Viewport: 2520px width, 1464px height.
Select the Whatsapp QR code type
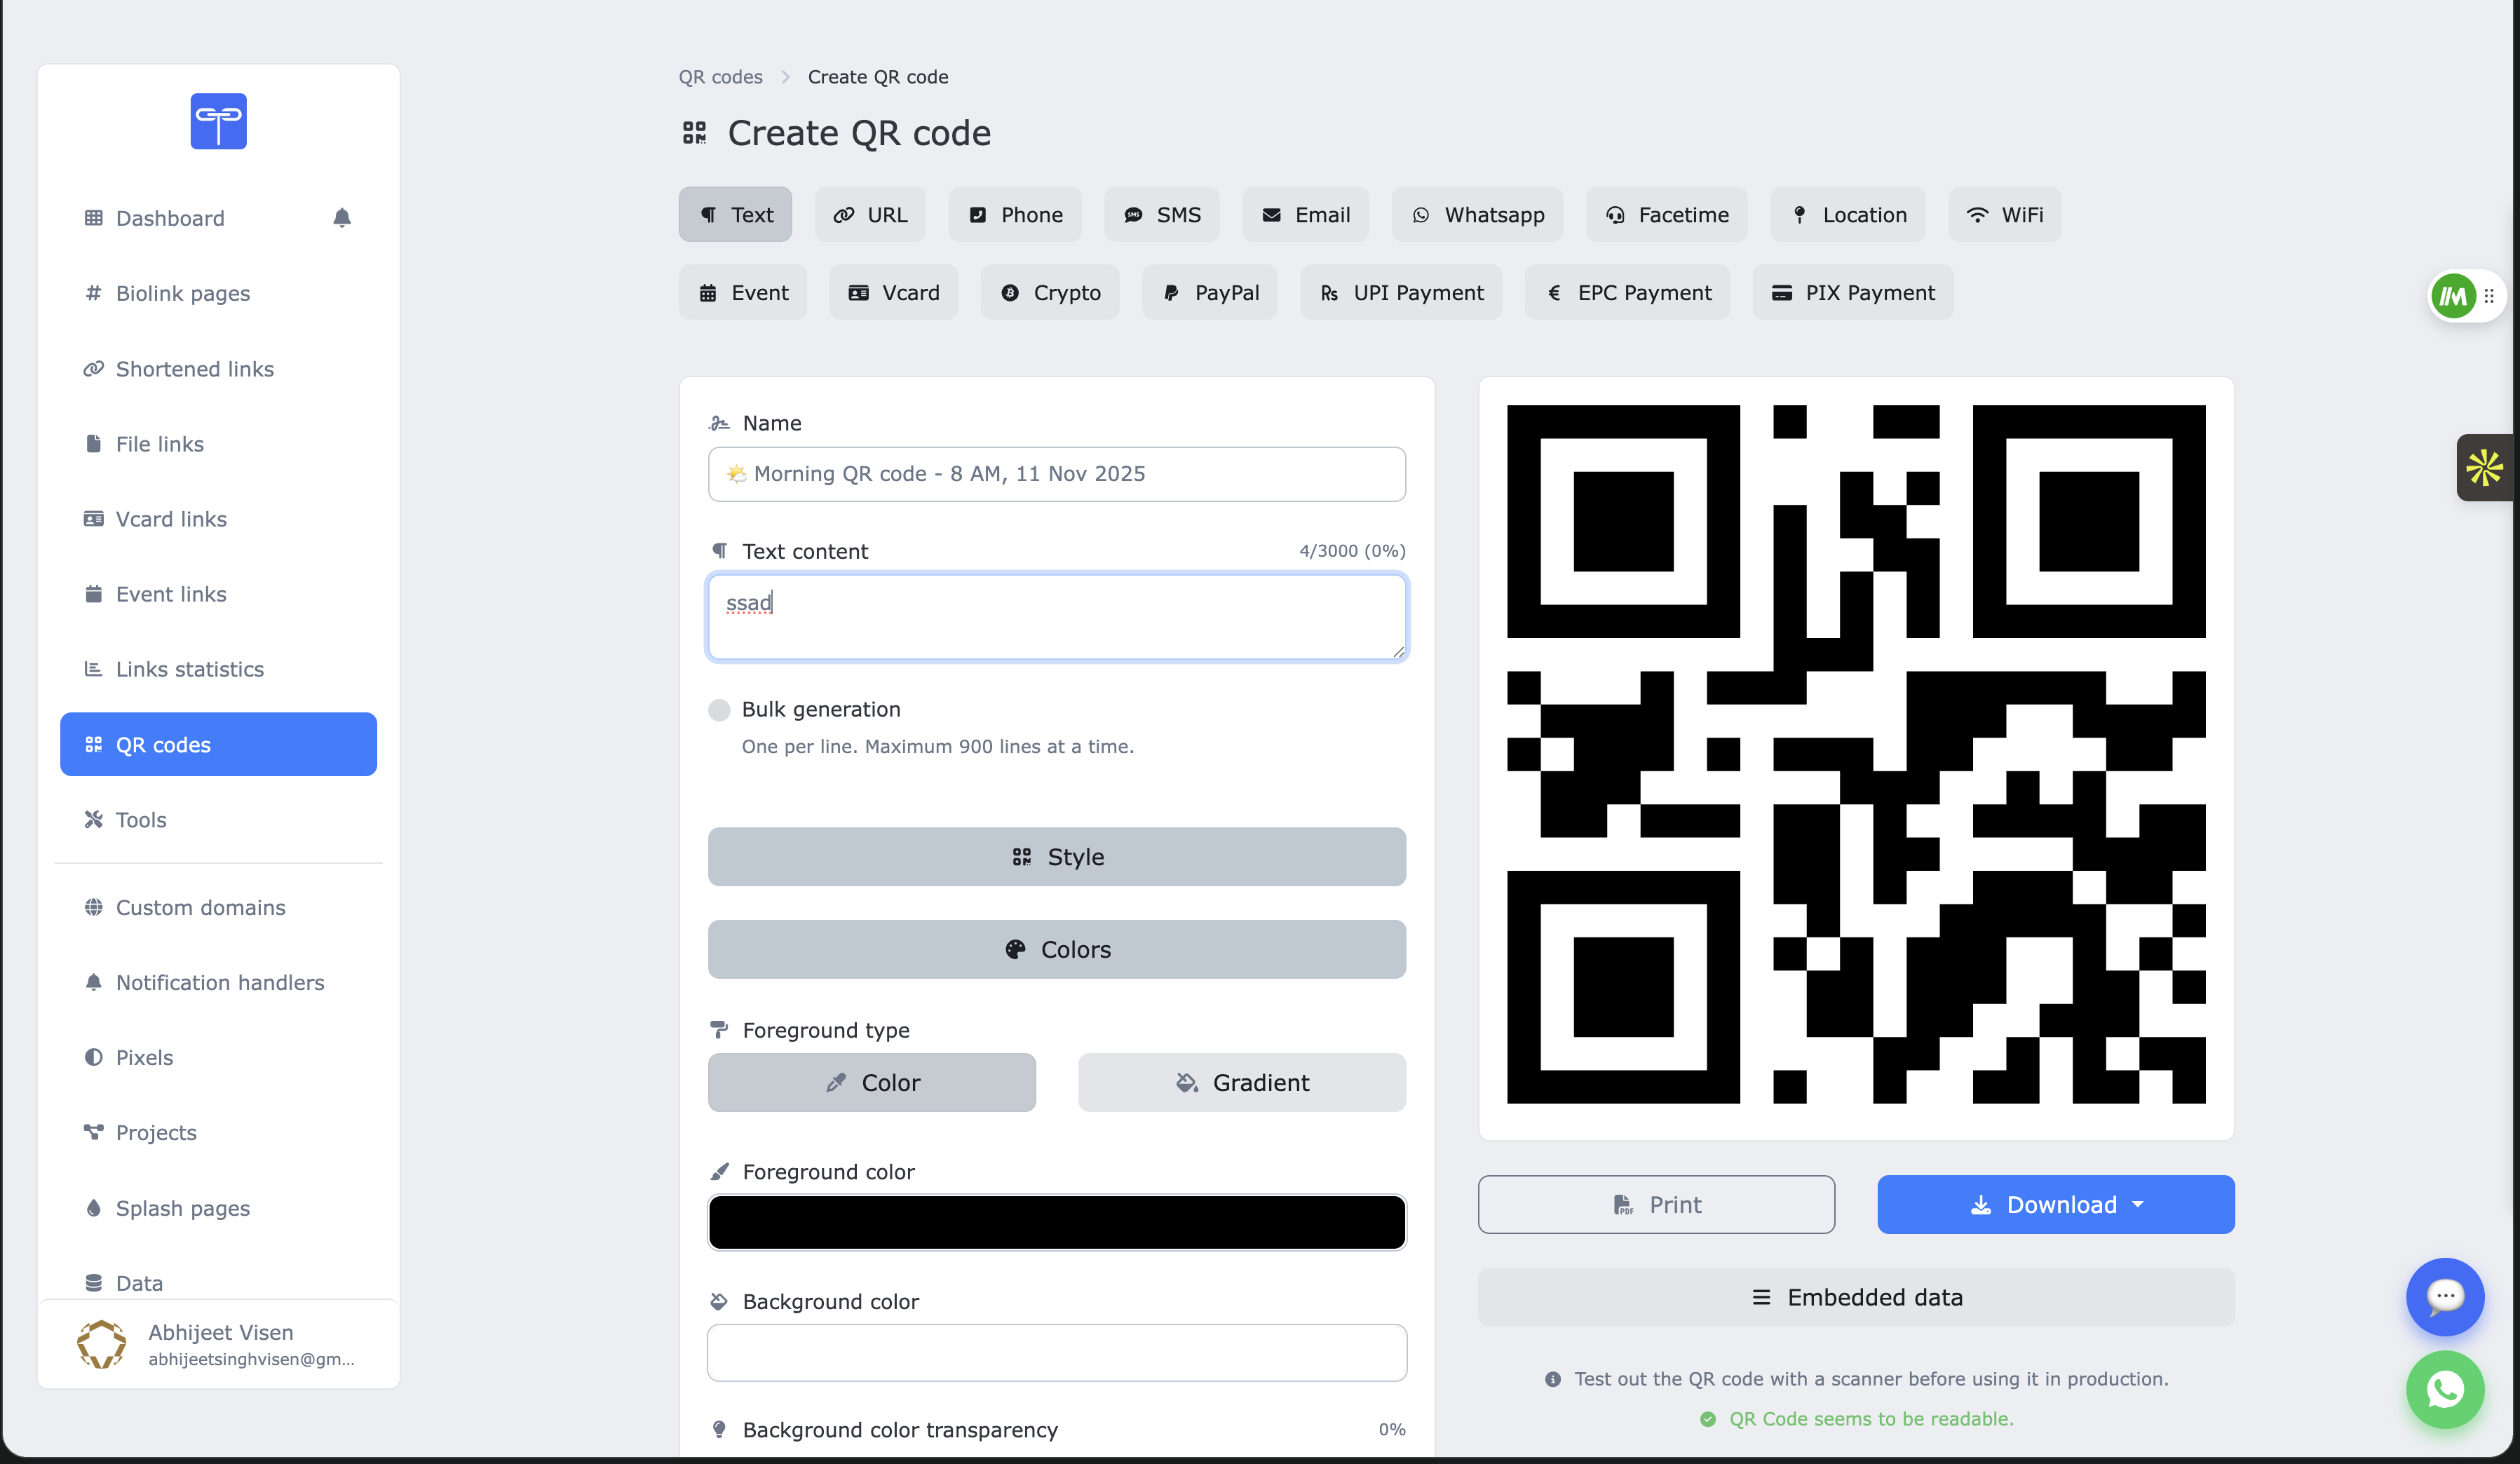pos(1477,214)
